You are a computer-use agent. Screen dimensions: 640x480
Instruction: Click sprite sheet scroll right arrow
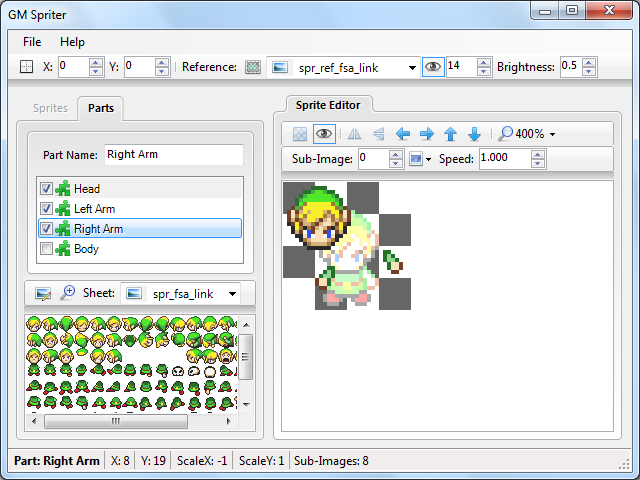229,421
